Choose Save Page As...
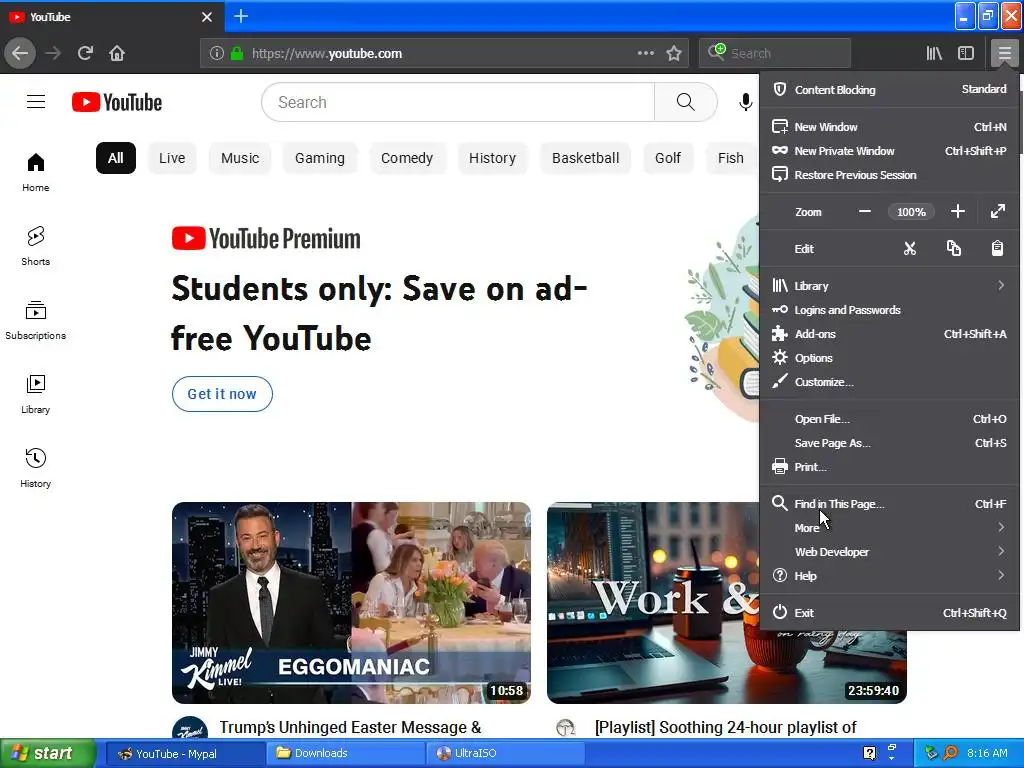Image resolution: width=1024 pixels, height=768 pixels. click(889, 443)
